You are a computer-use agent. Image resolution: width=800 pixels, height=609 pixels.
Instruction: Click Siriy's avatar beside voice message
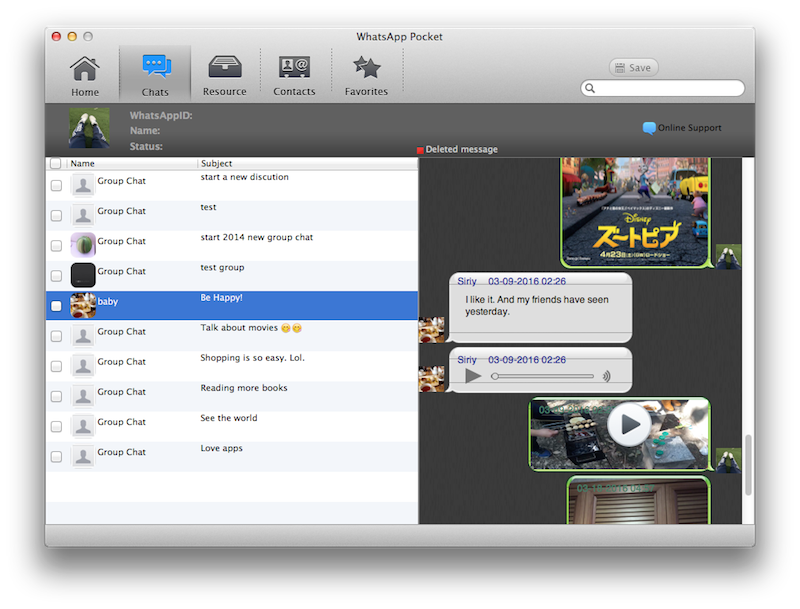click(x=432, y=379)
